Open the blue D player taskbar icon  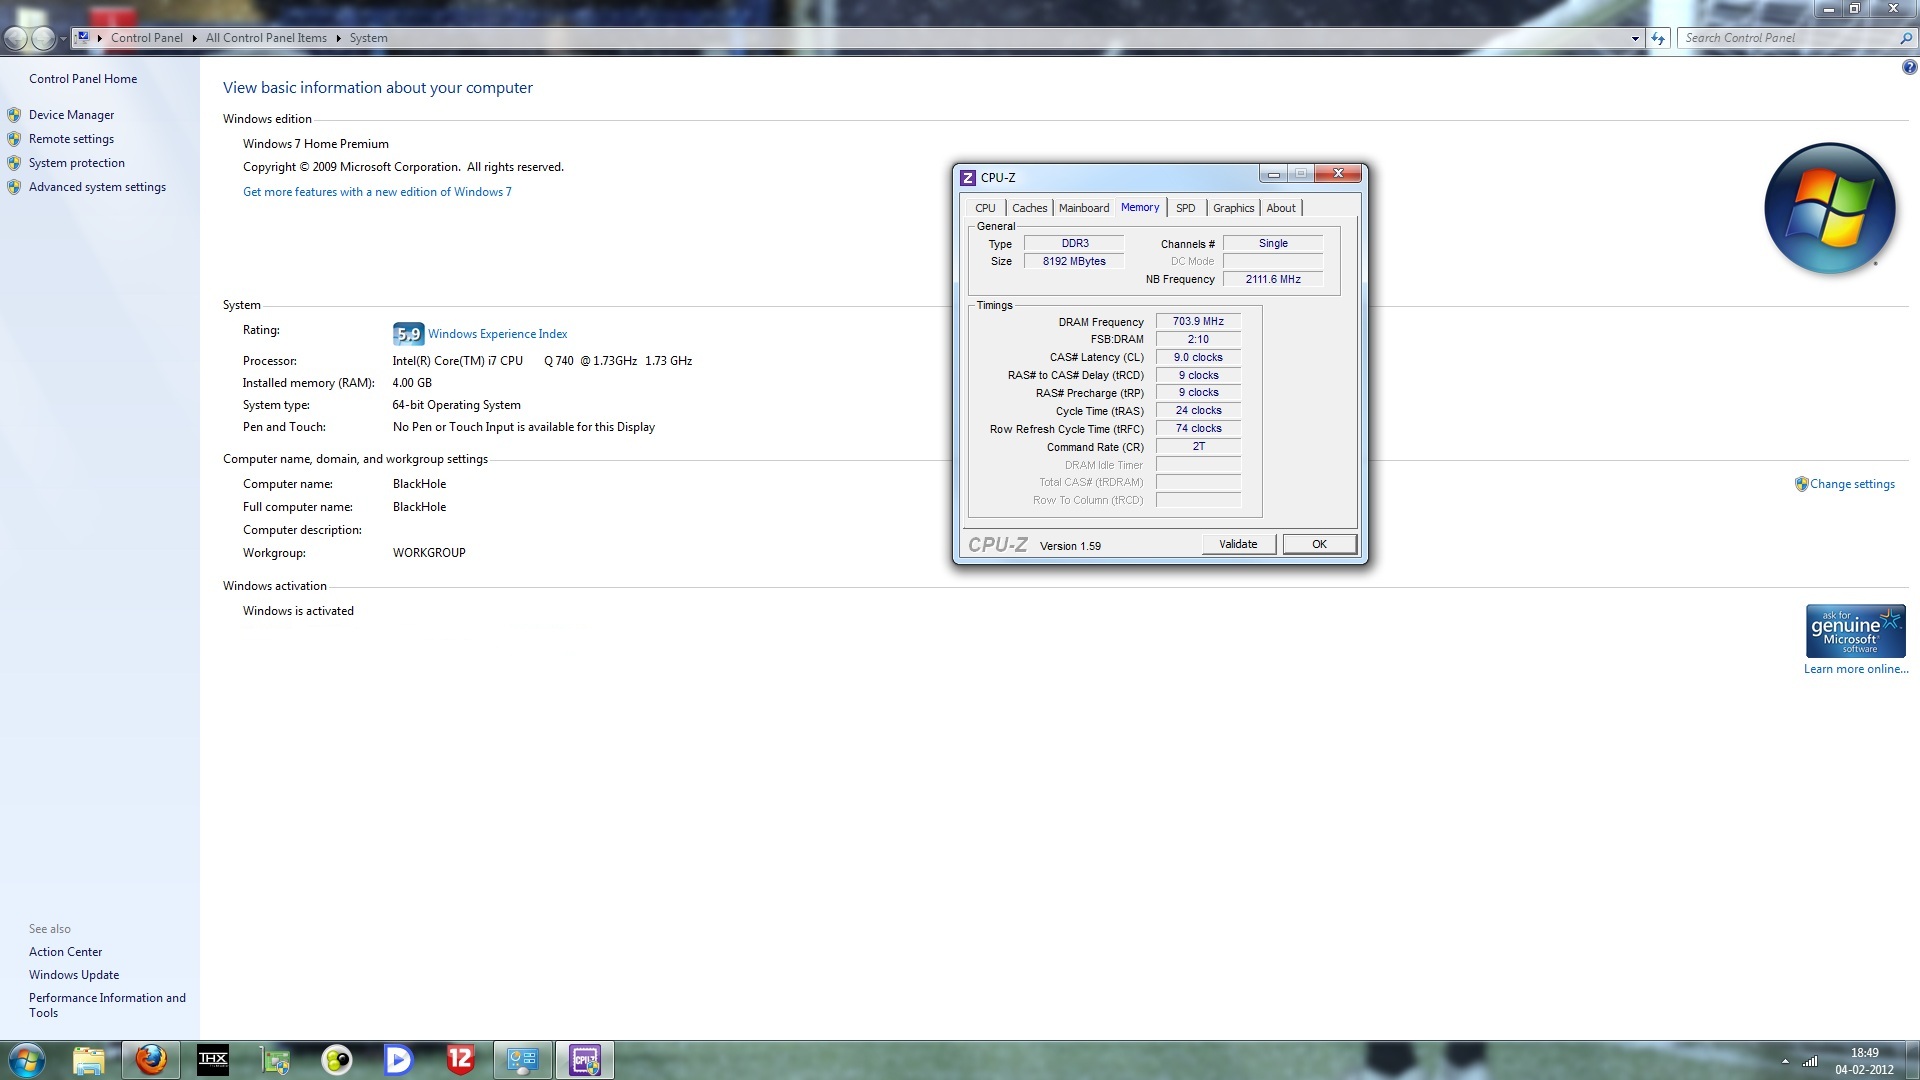coord(398,1060)
